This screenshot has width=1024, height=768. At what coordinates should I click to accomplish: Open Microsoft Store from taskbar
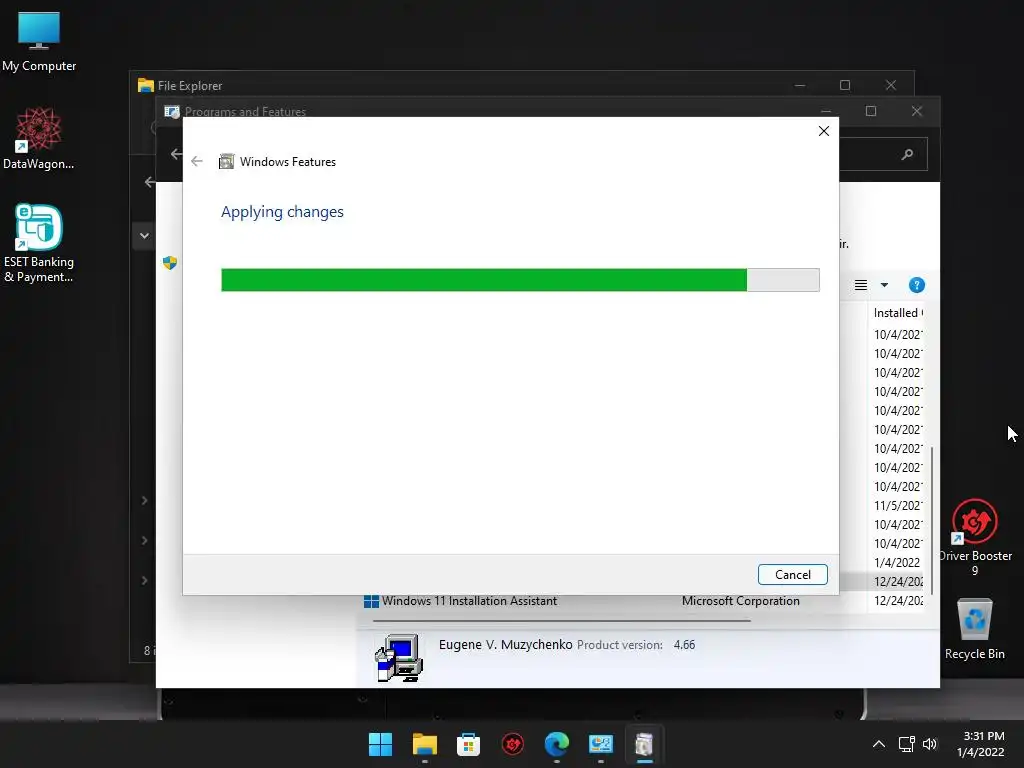tap(468, 744)
